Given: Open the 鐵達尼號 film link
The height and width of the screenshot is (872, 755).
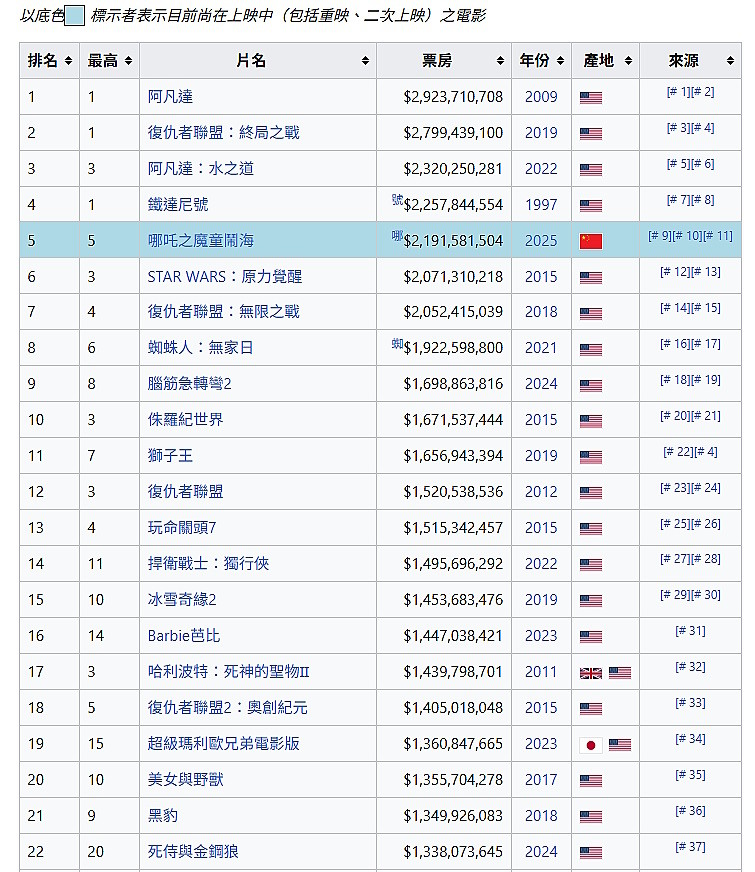Looking at the screenshot, I should coord(178,205).
